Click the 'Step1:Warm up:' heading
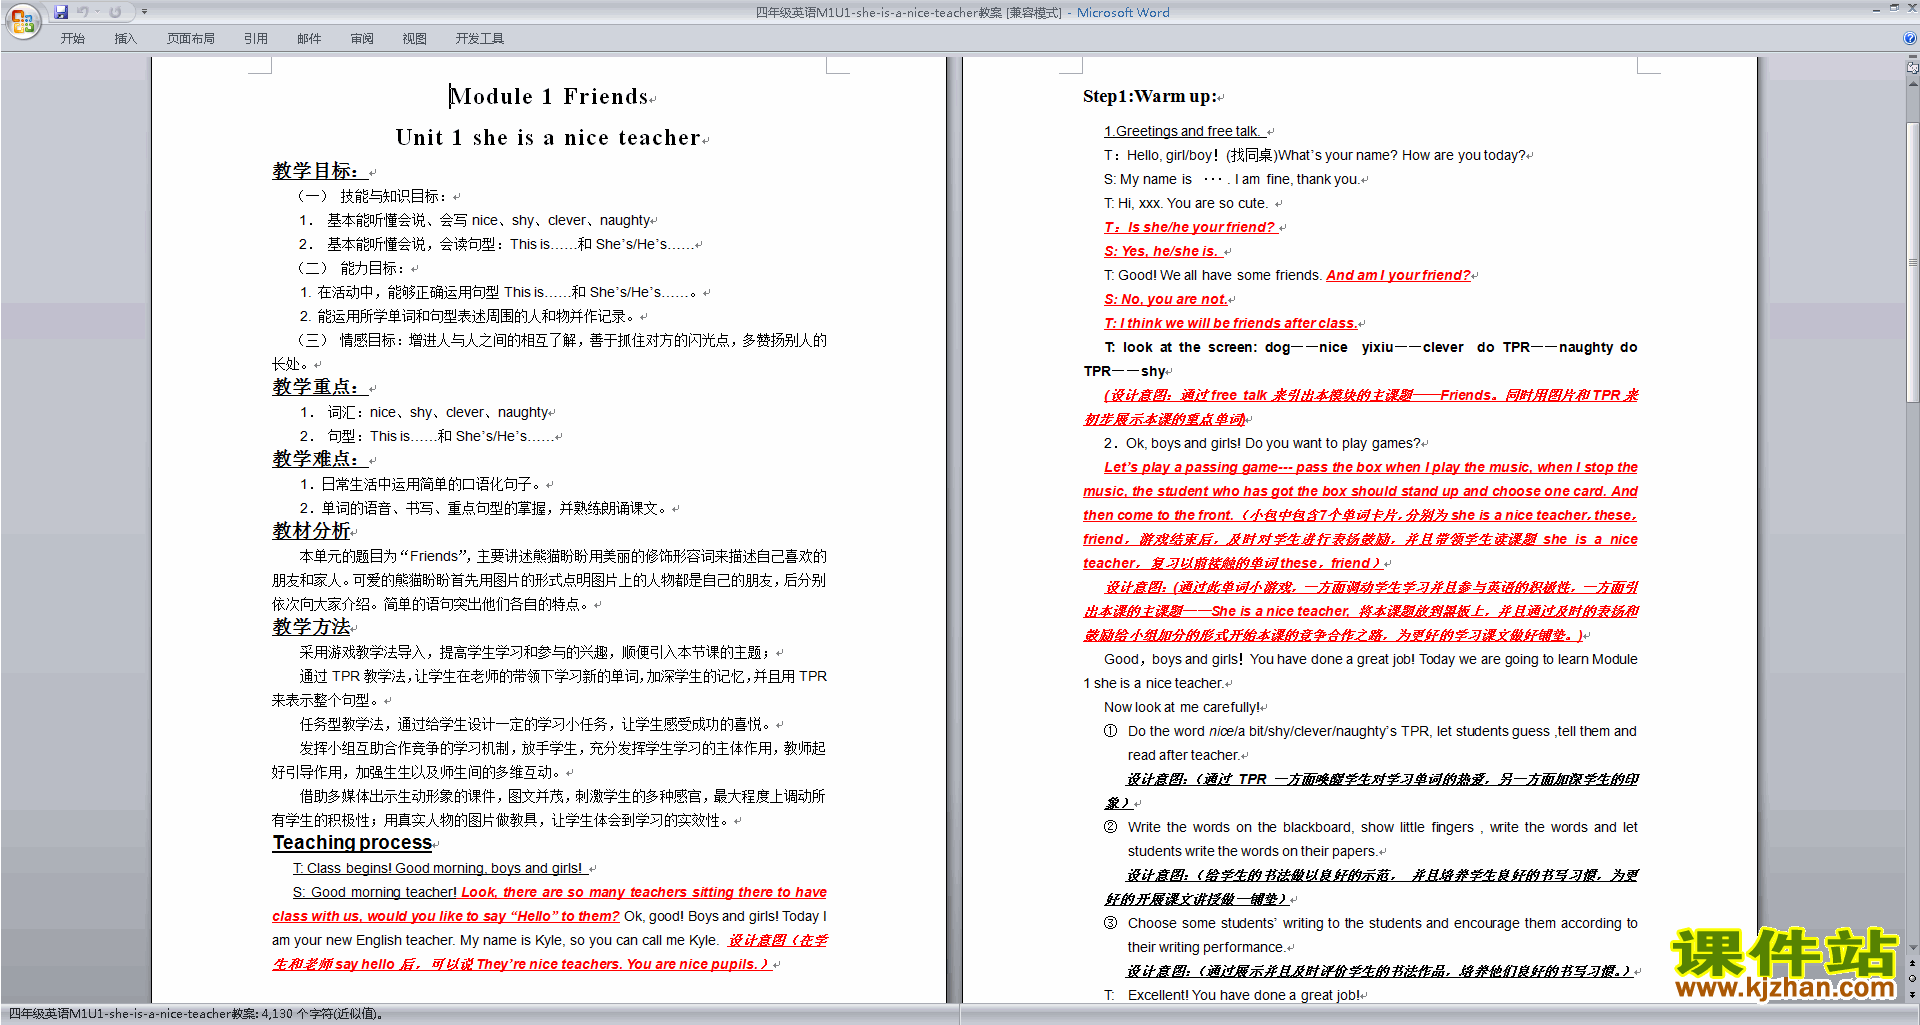Image resolution: width=1920 pixels, height=1025 pixels. [x=1150, y=97]
